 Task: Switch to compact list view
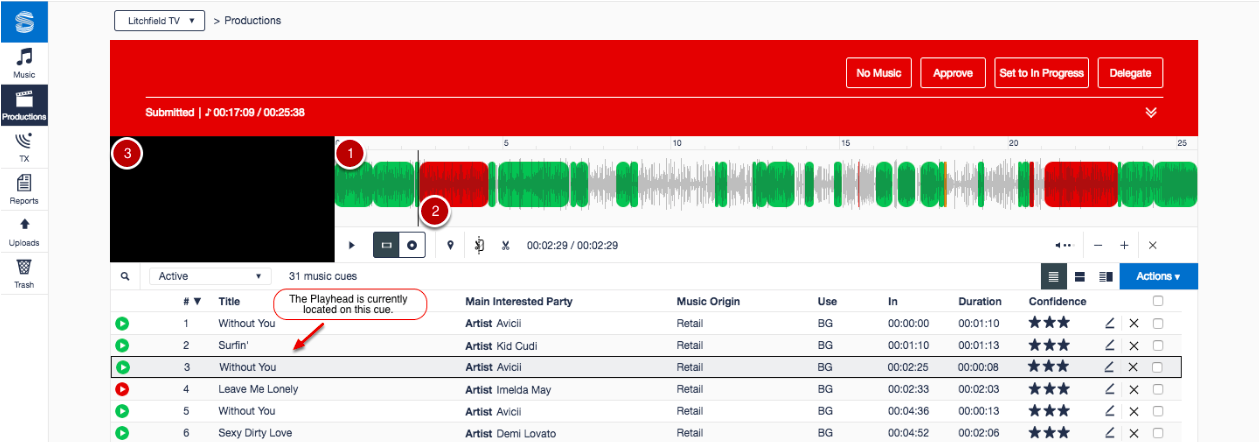[1053, 276]
